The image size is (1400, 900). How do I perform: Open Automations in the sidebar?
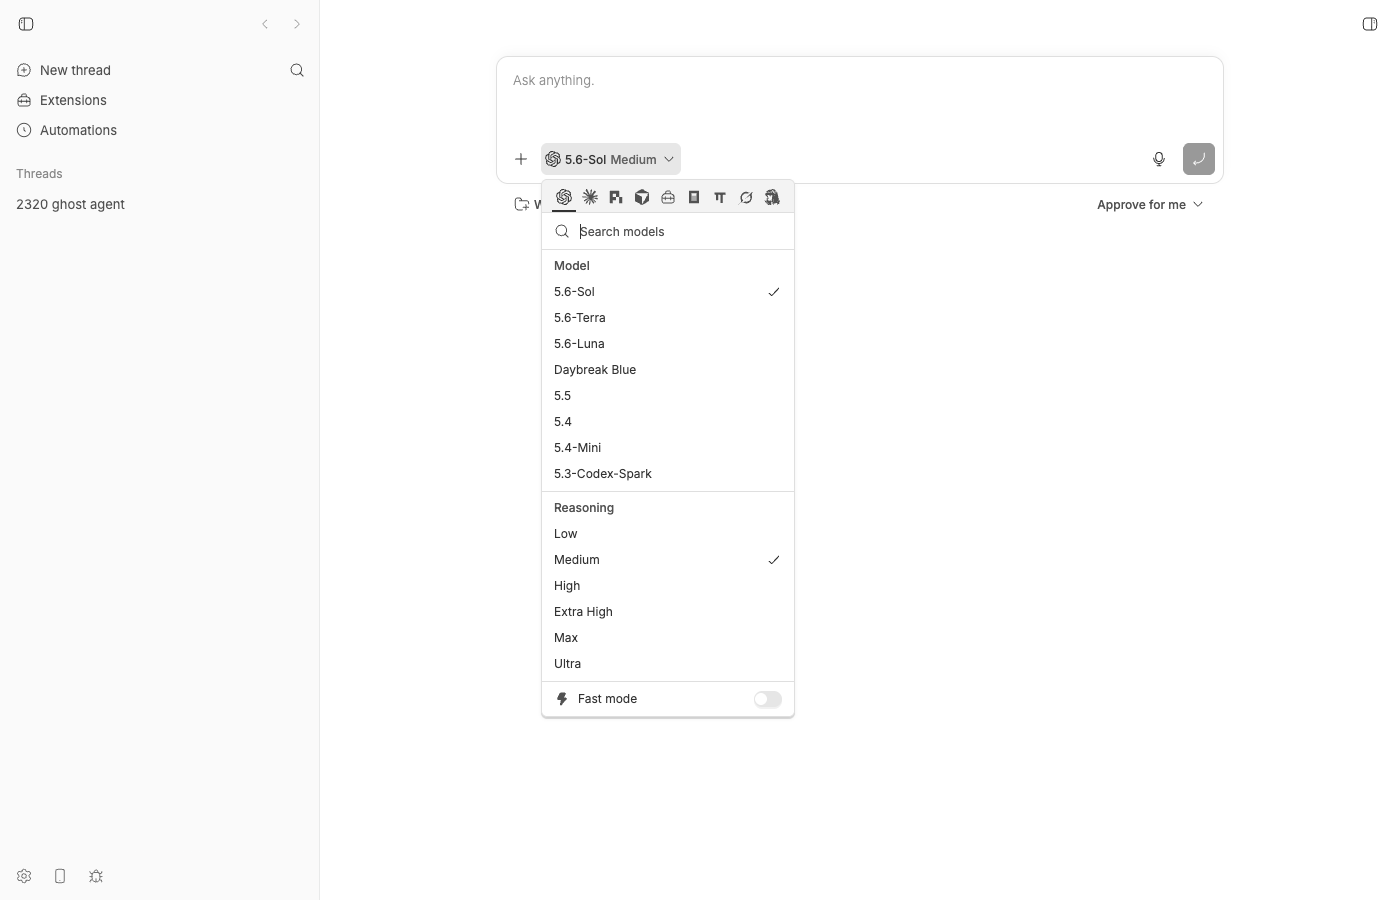[x=67, y=130]
